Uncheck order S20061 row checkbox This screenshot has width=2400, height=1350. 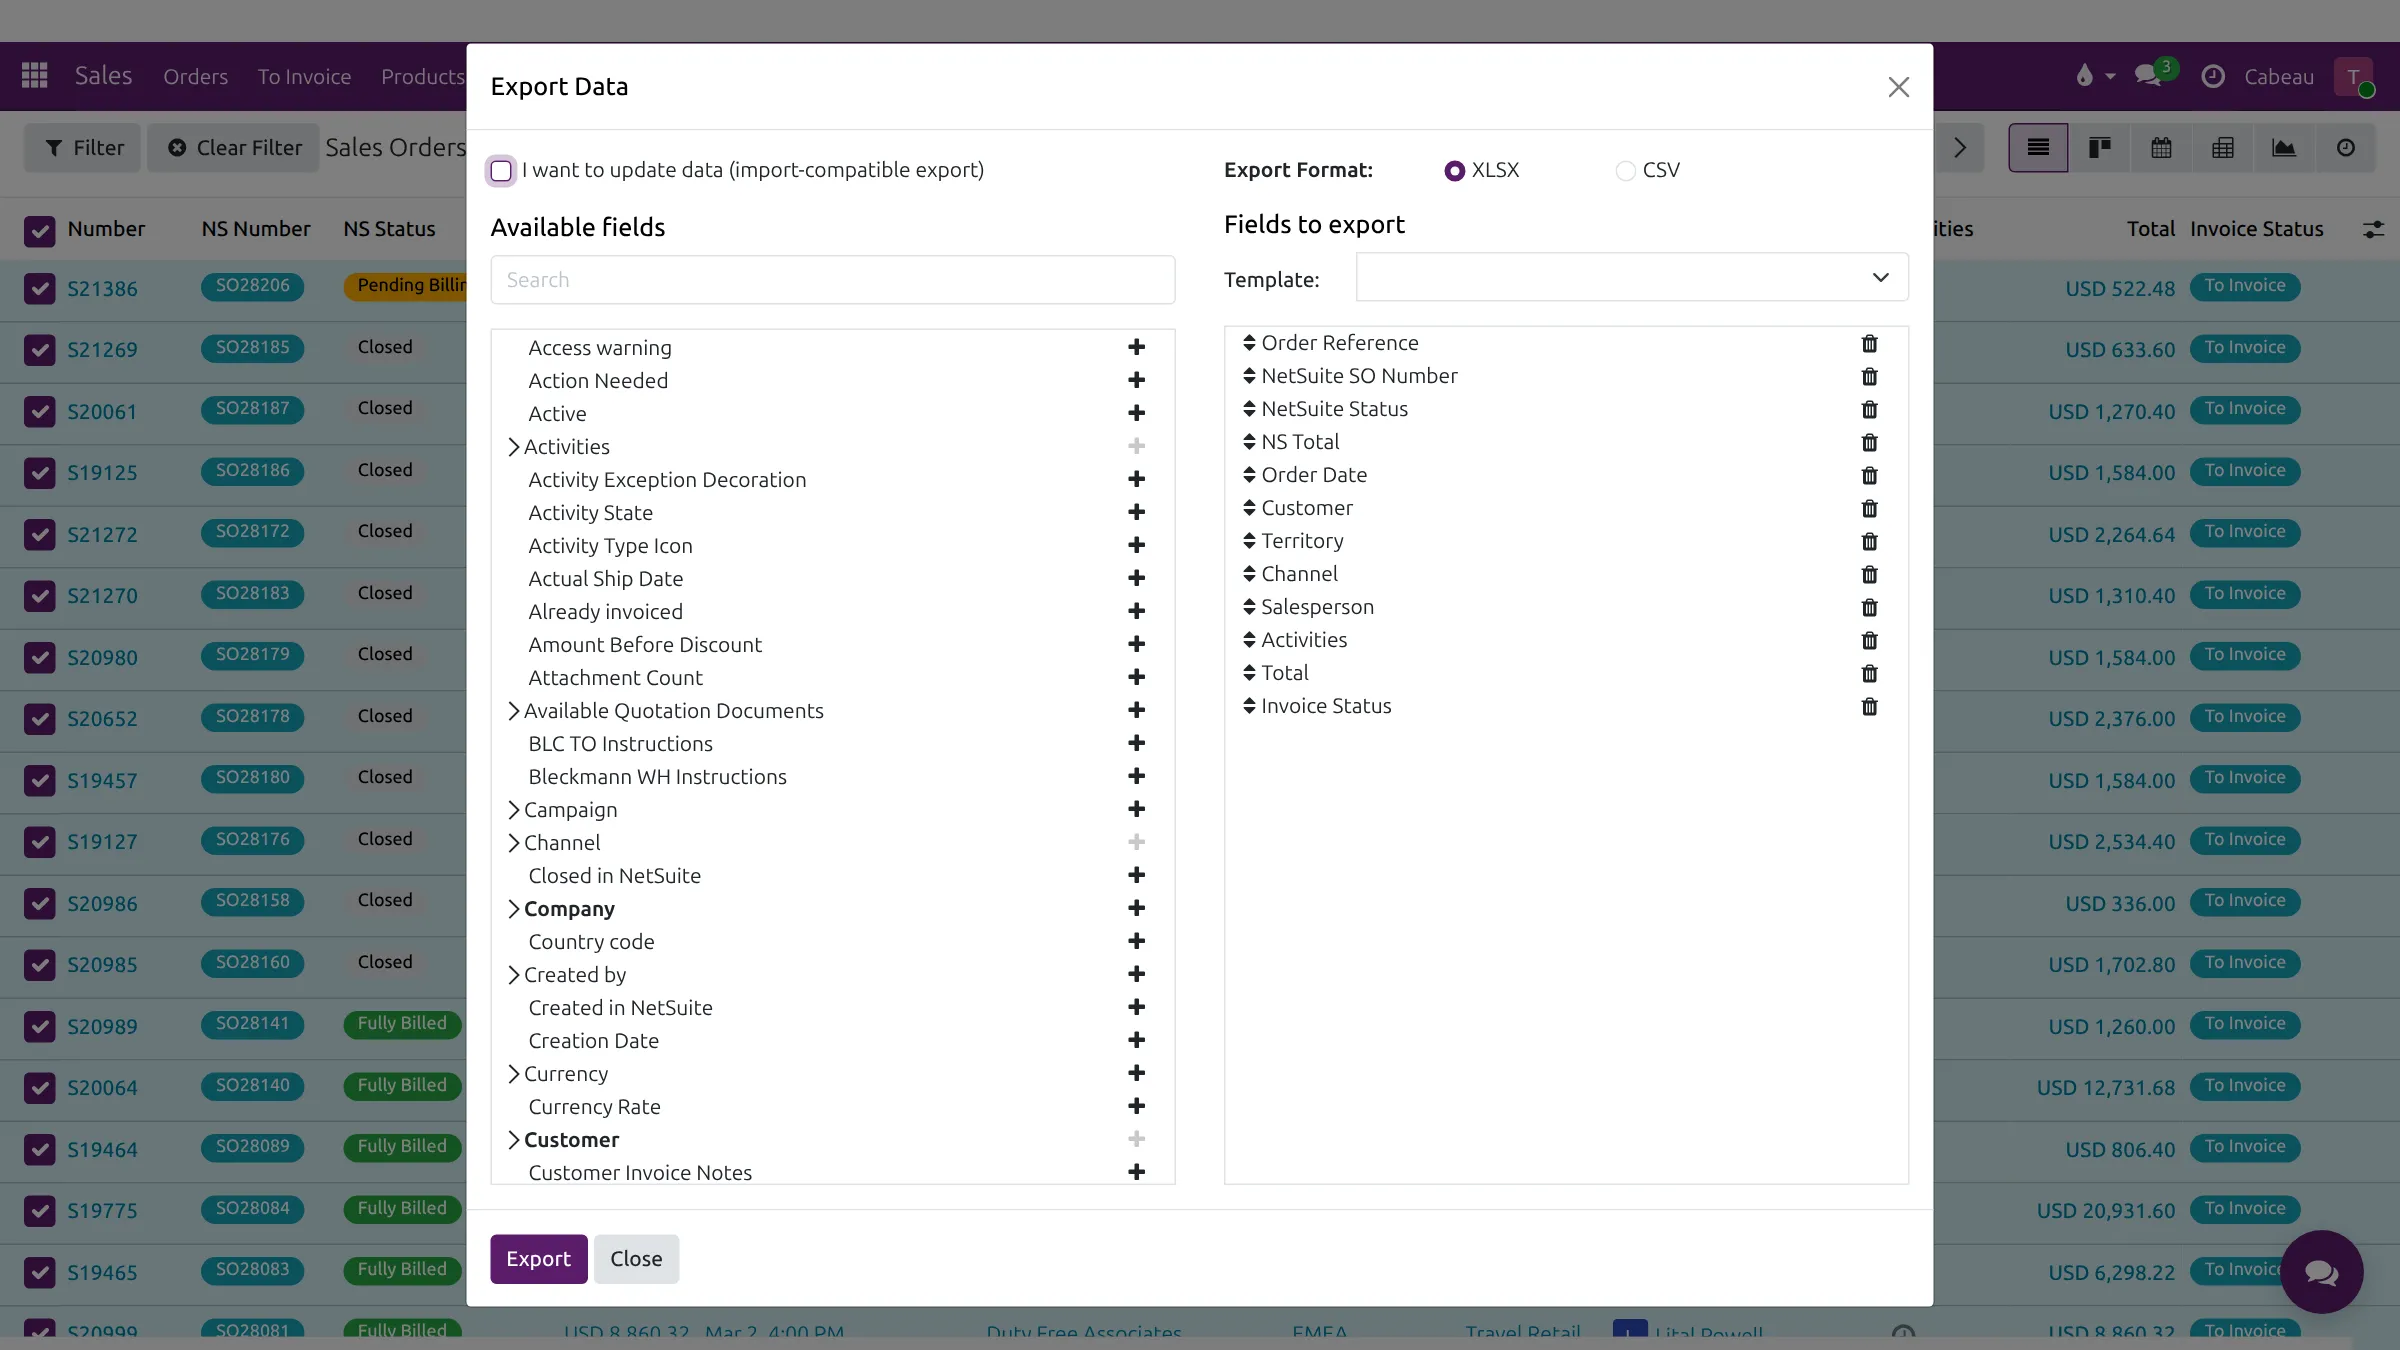[x=39, y=411]
